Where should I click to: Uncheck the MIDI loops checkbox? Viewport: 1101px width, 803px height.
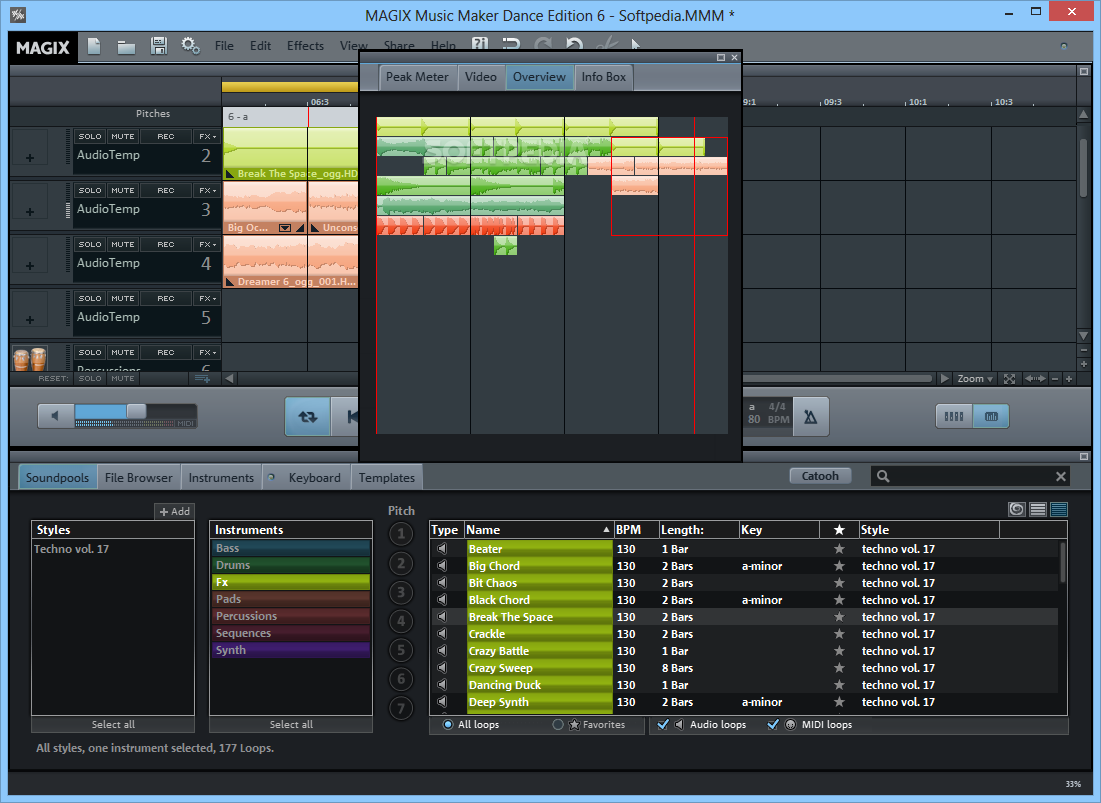point(773,724)
